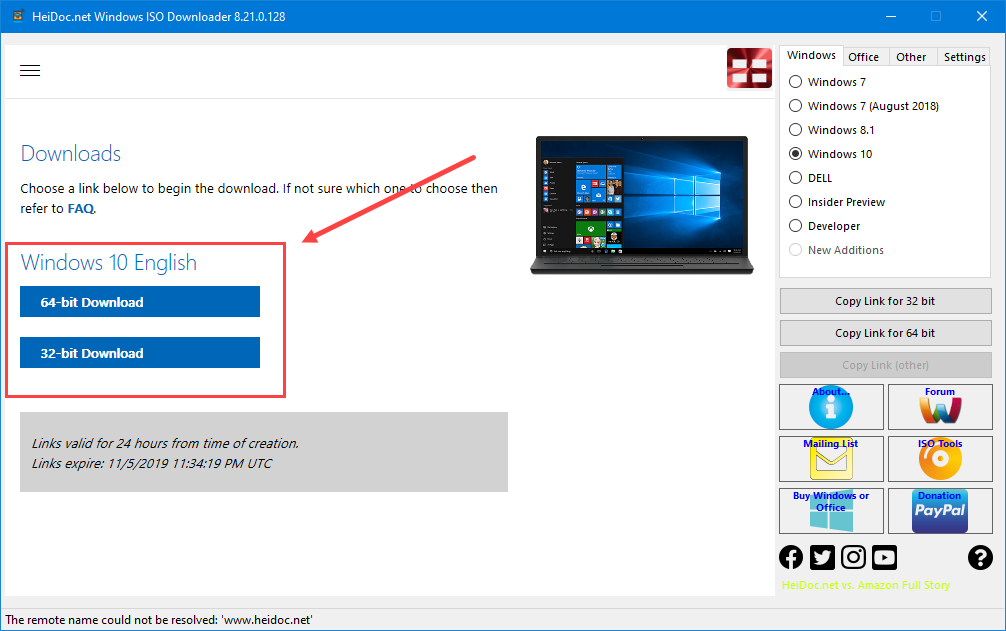Click the 64-bit Download button
Viewport: 1006px width, 631px height.
click(140, 302)
